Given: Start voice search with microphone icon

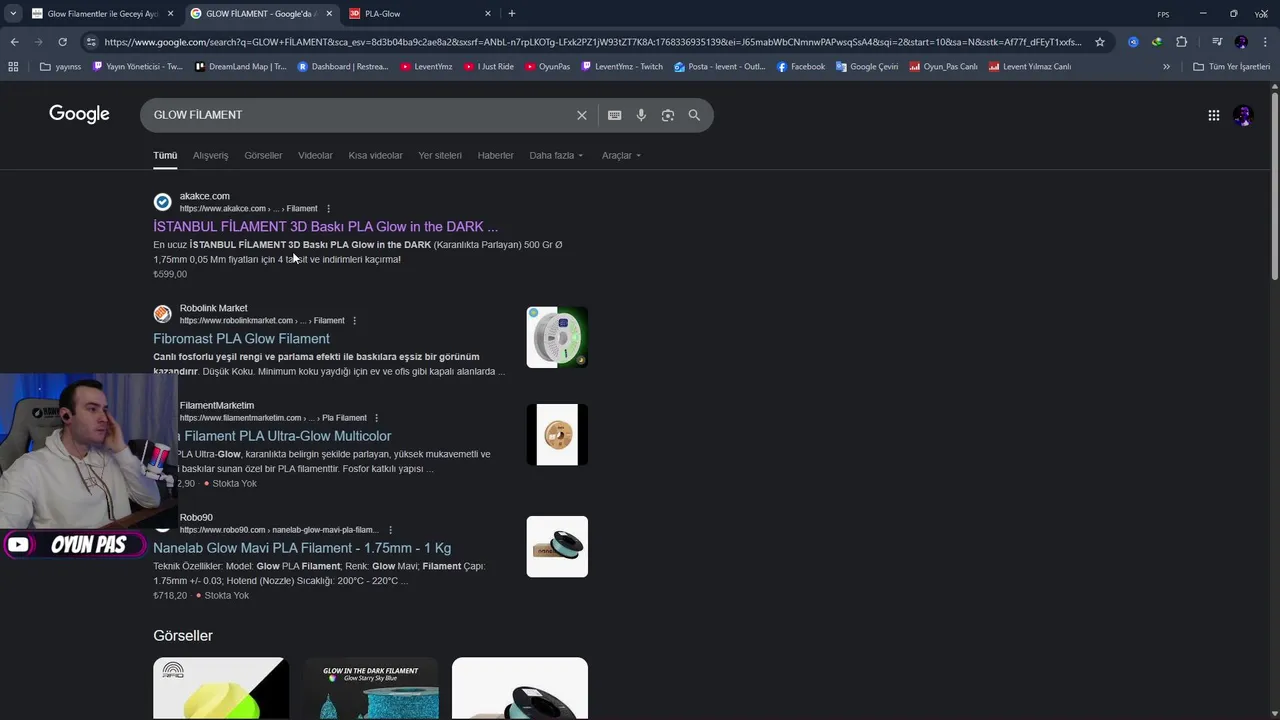Looking at the screenshot, I should point(641,115).
